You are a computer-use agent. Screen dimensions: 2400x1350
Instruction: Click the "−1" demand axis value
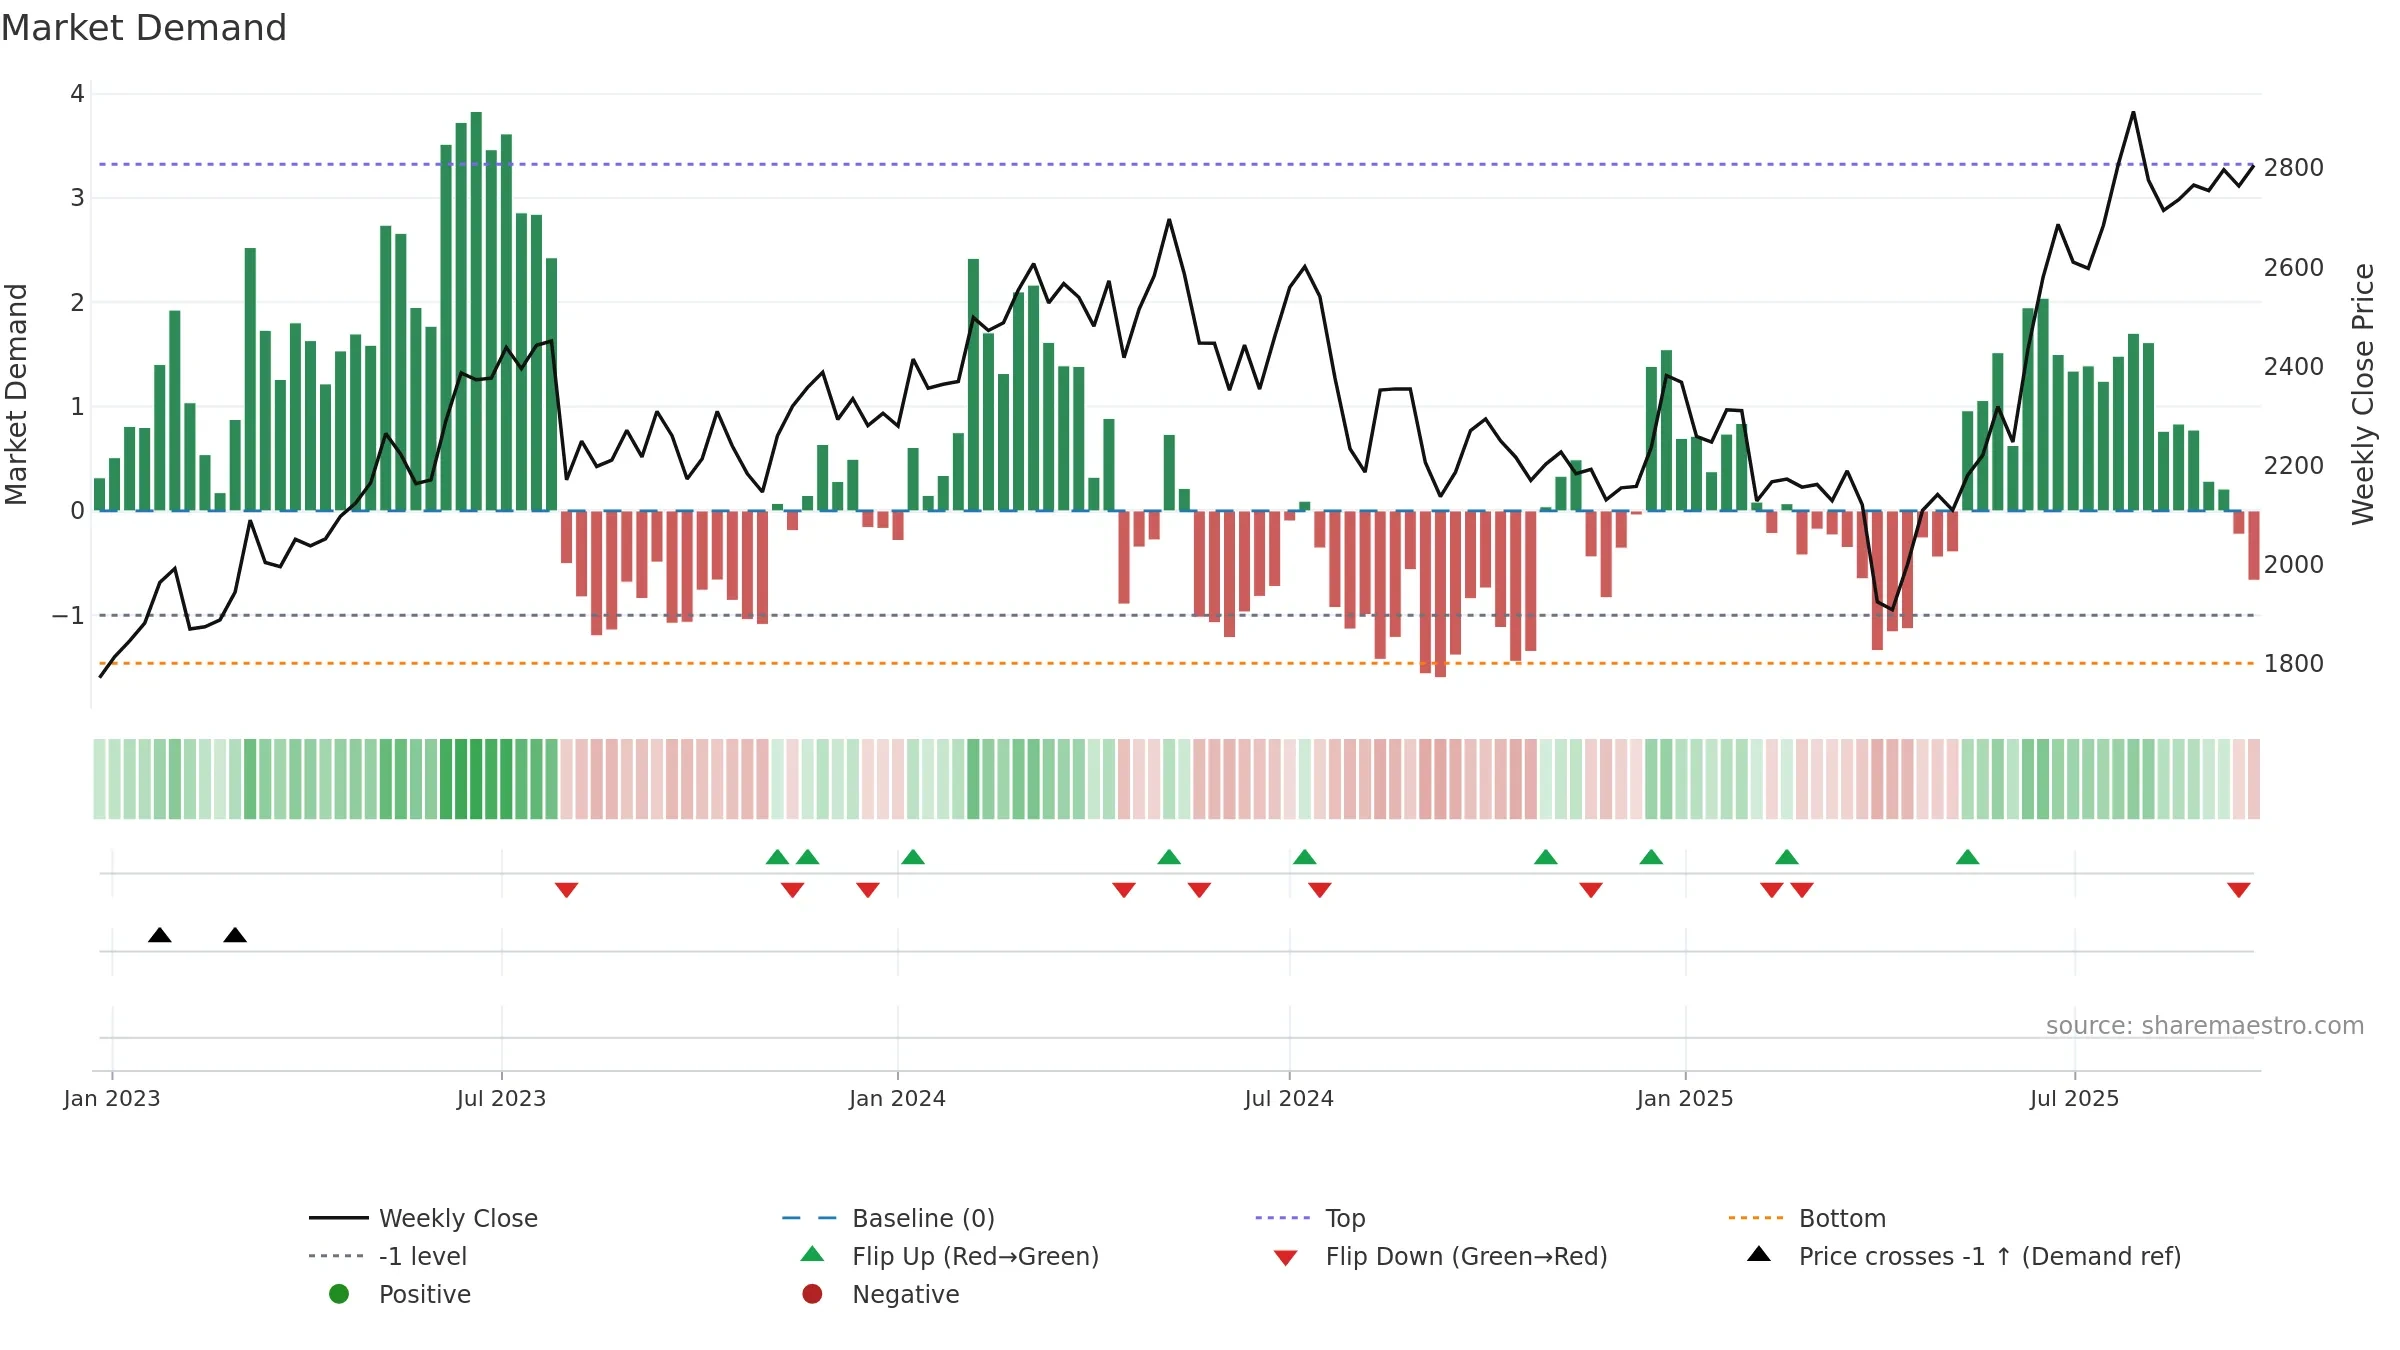coord(68,616)
